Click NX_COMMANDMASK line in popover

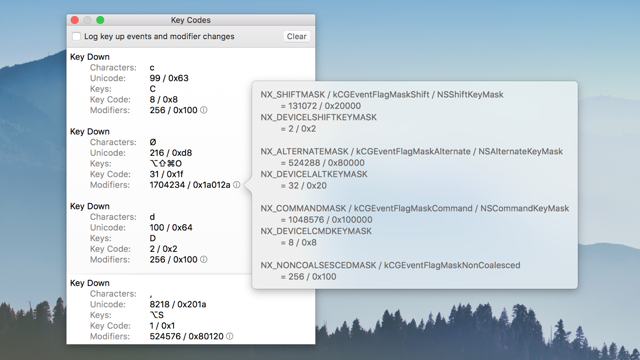pyautogui.click(x=415, y=208)
